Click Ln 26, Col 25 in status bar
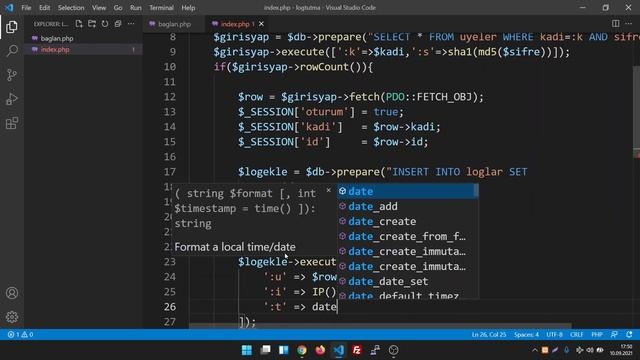 [489, 335]
